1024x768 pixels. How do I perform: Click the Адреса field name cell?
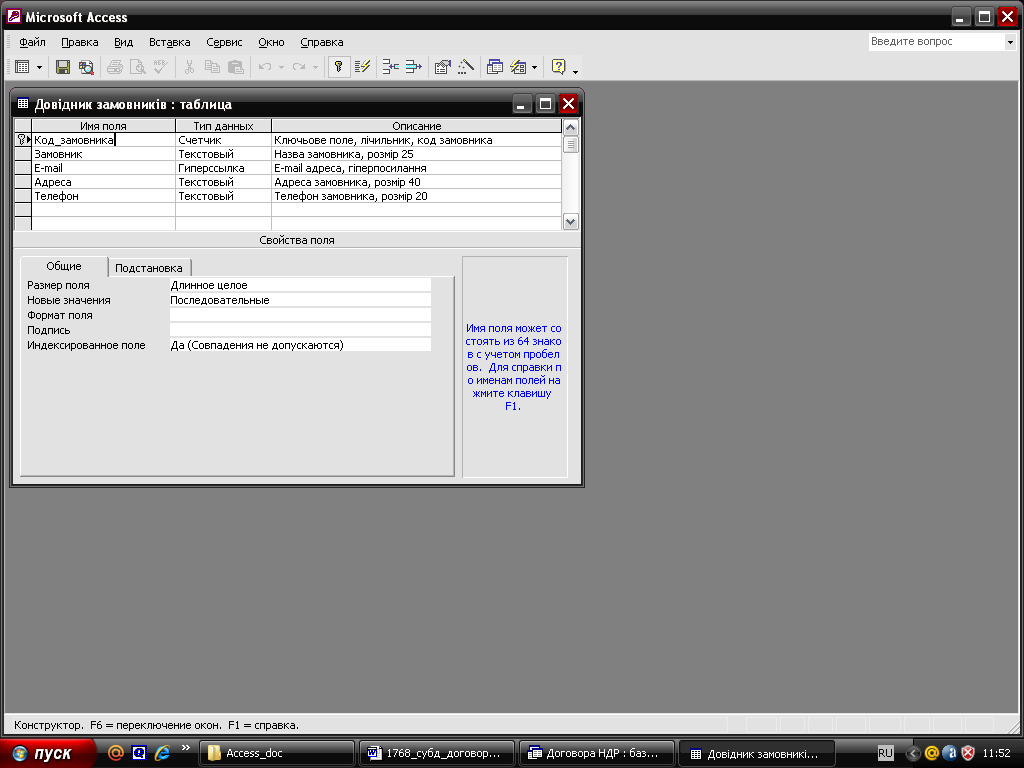(x=103, y=182)
